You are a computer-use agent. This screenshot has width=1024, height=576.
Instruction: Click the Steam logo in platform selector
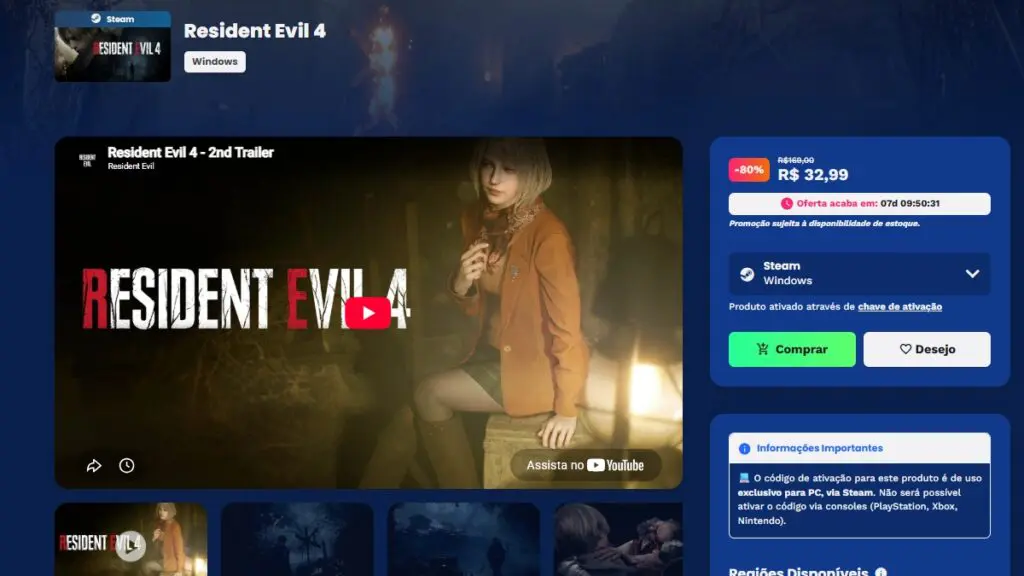[747, 274]
